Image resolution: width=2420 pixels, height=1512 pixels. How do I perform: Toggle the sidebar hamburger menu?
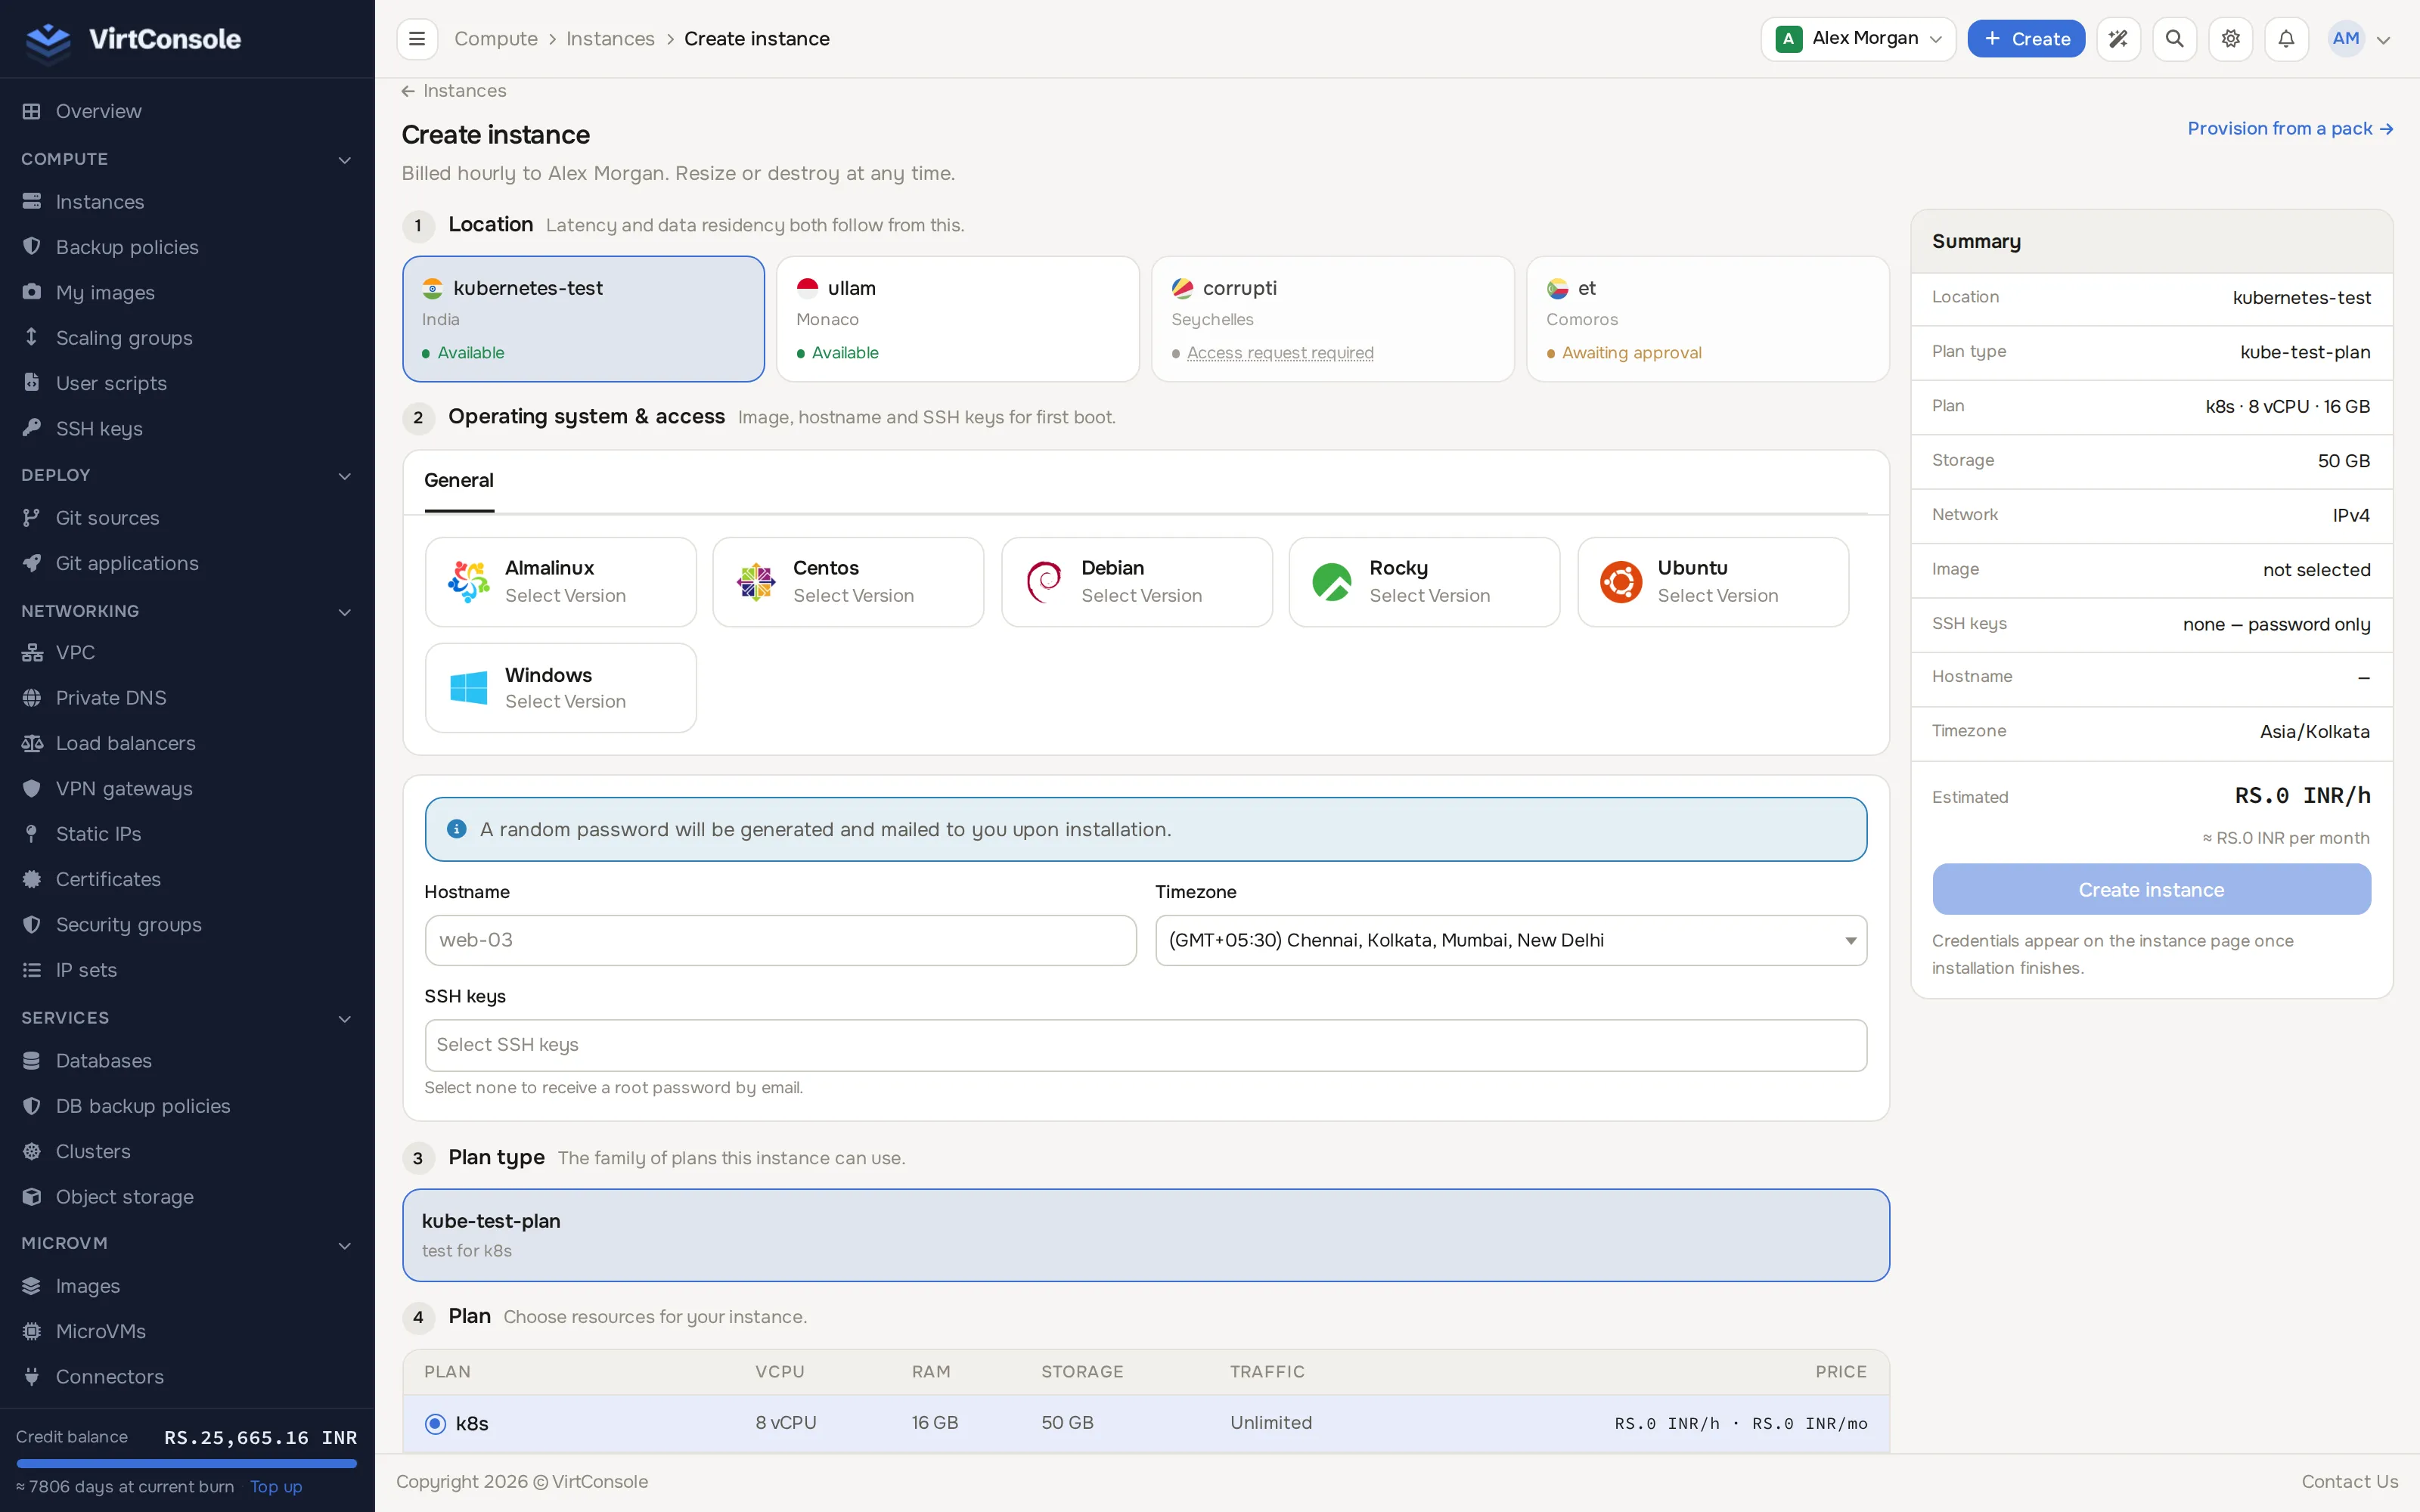pyautogui.click(x=417, y=39)
